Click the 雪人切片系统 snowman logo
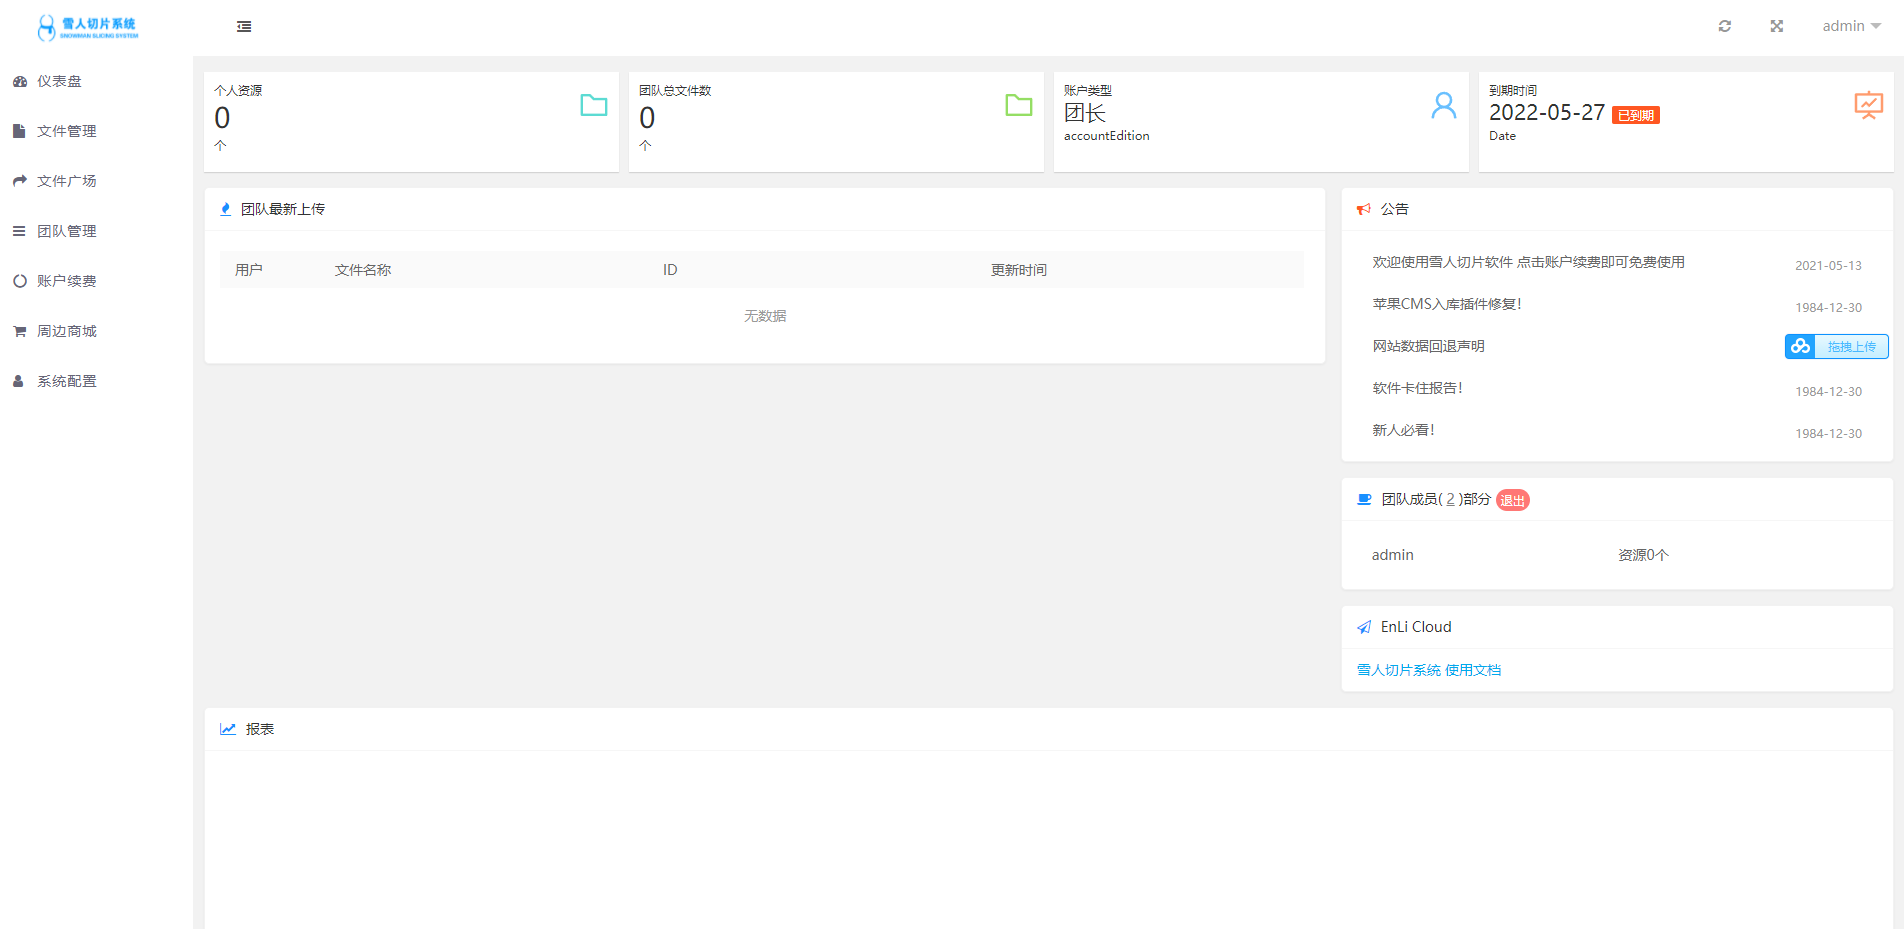 [88, 27]
